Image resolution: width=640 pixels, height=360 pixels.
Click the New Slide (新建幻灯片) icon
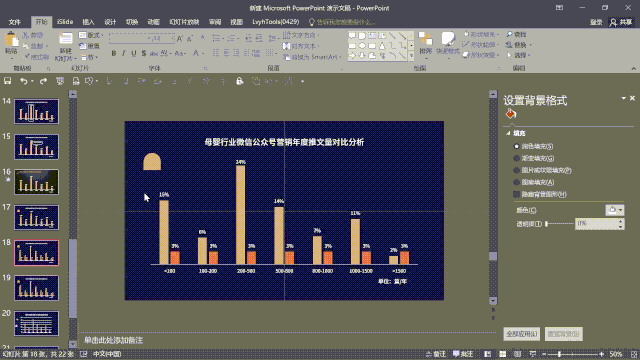click(x=65, y=39)
